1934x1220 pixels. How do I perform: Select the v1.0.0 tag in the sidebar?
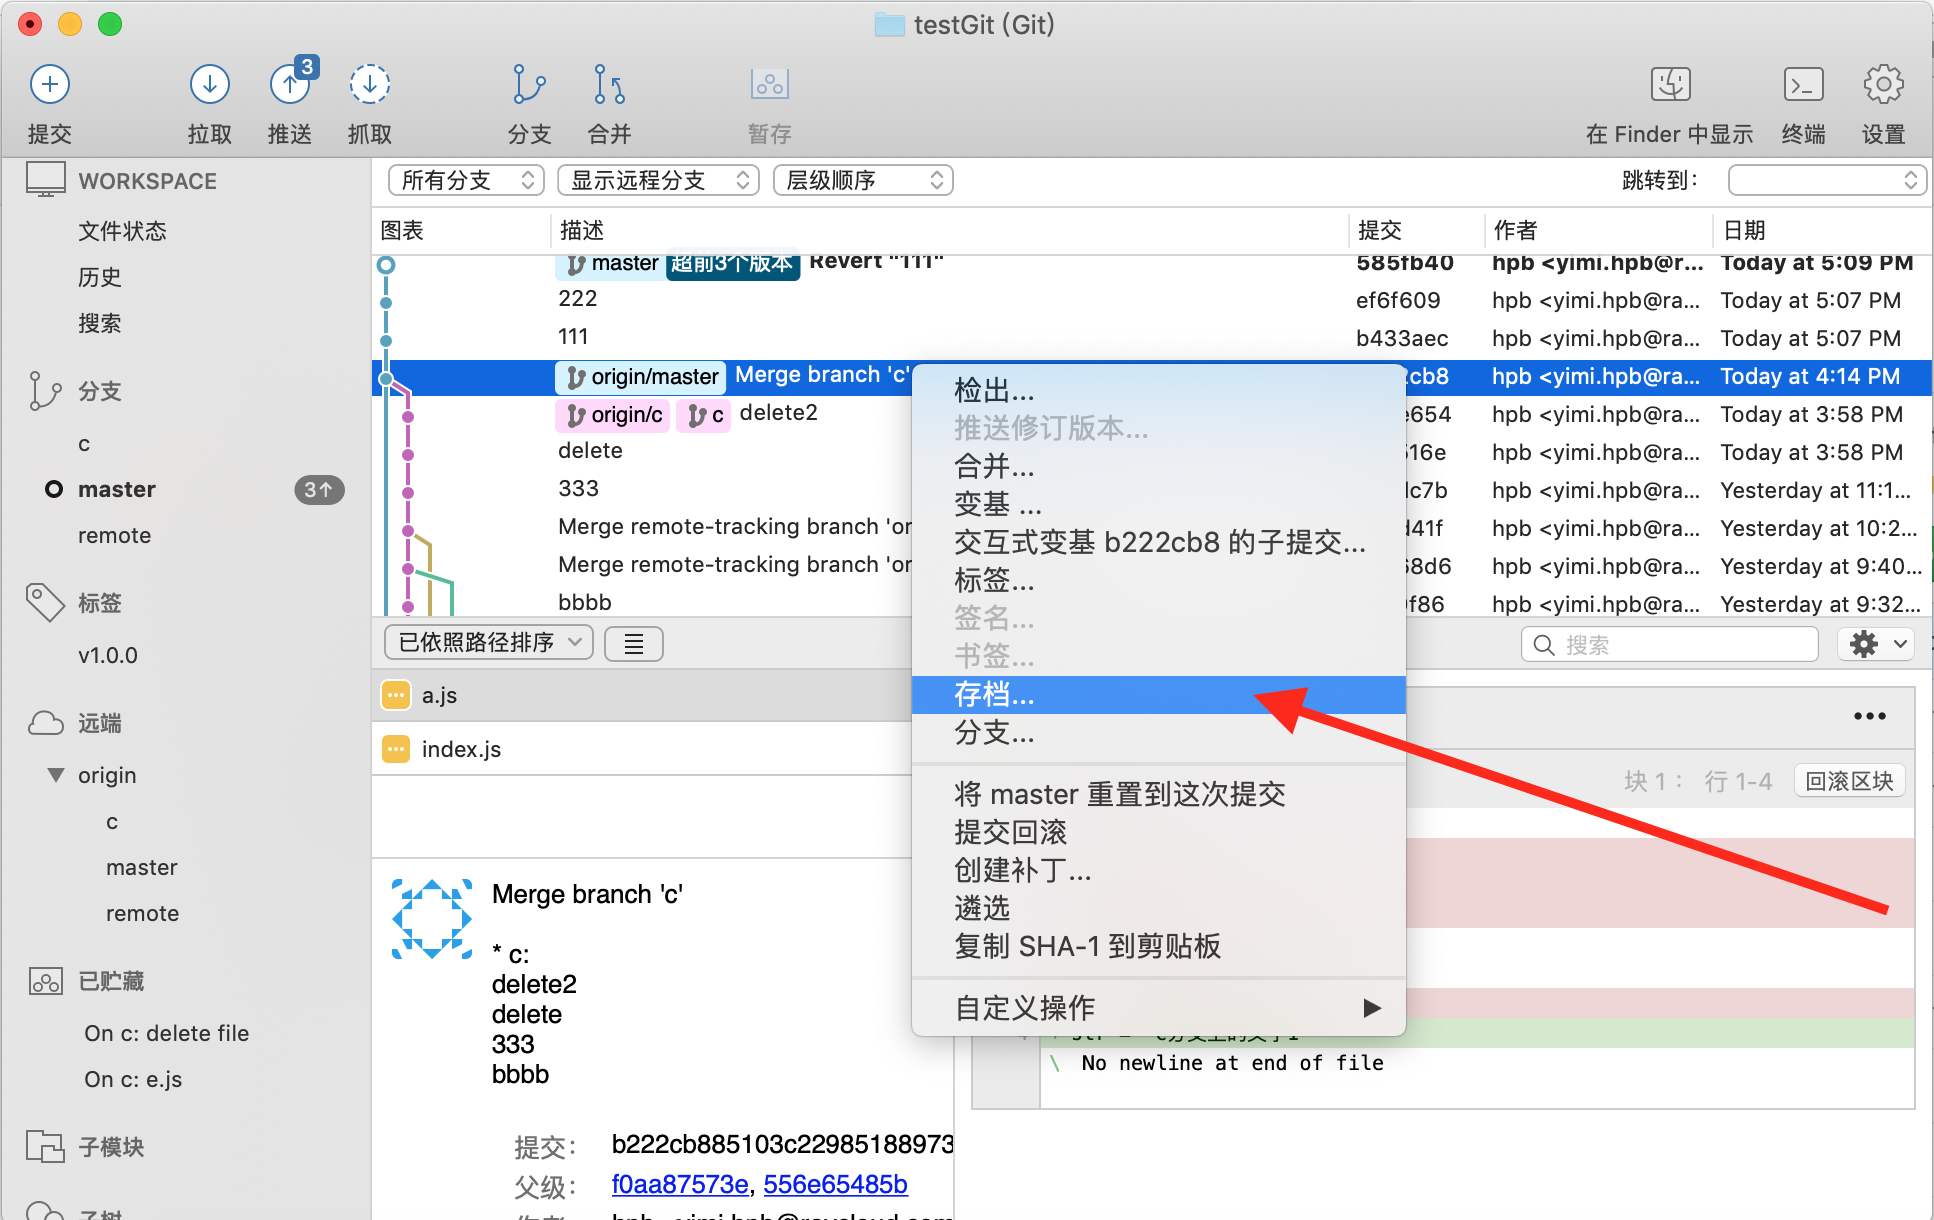(x=108, y=655)
